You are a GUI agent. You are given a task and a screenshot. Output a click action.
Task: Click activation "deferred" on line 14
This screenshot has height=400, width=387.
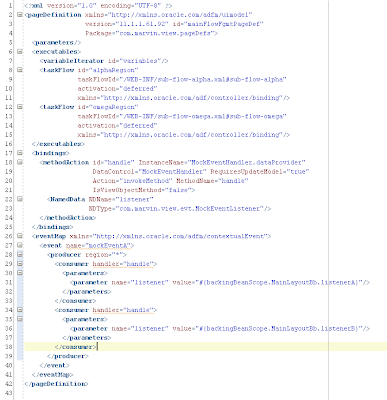(117, 126)
